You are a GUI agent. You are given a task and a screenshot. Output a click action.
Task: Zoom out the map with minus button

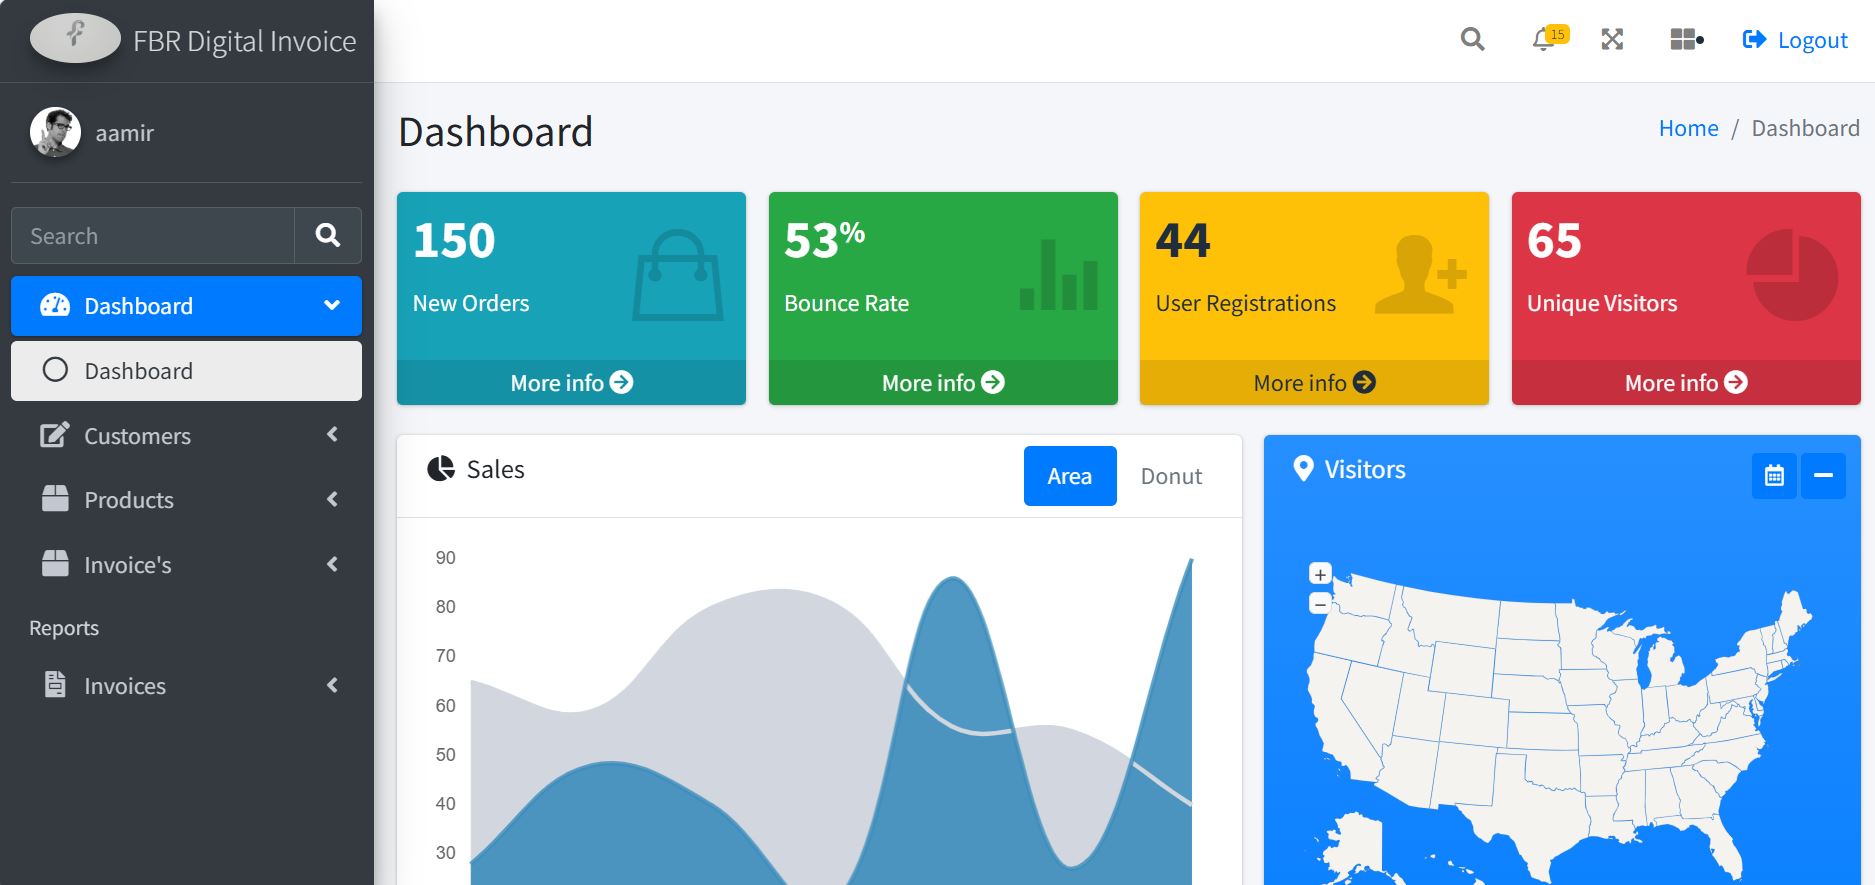1320,604
